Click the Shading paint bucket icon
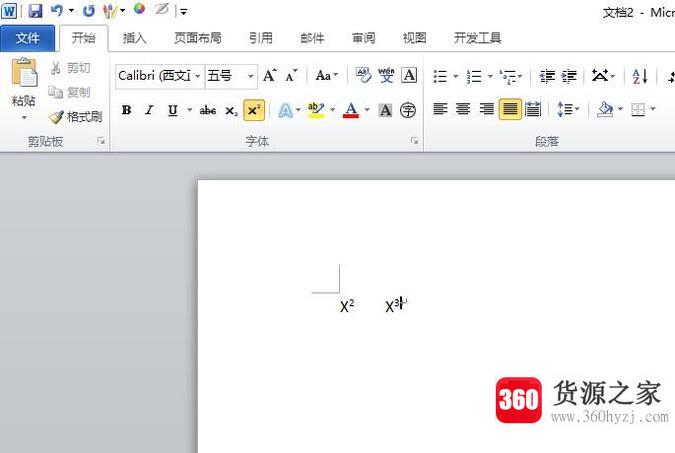Viewport: 675px width, 453px height. coord(605,109)
